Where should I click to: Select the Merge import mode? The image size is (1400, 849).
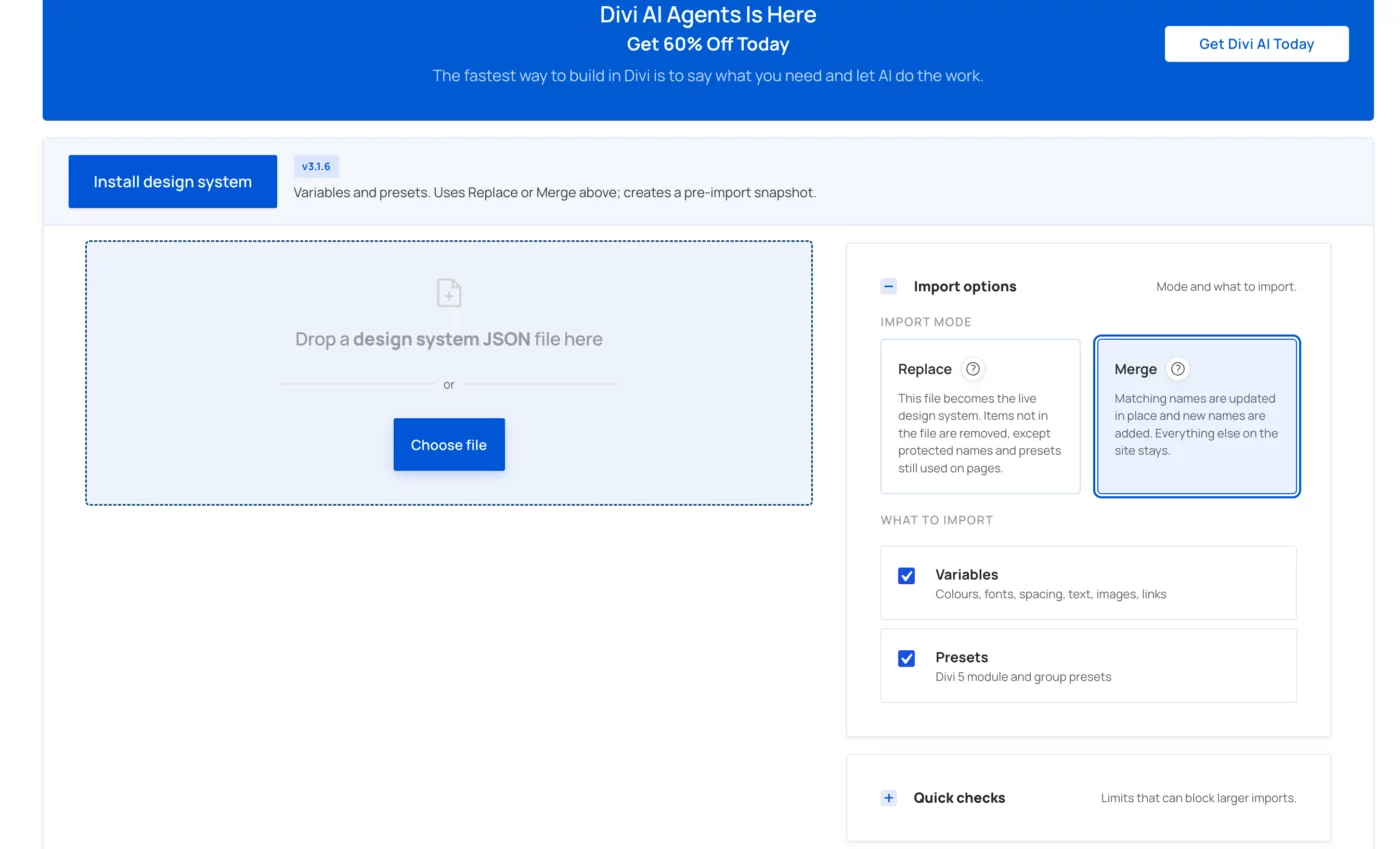point(1197,416)
